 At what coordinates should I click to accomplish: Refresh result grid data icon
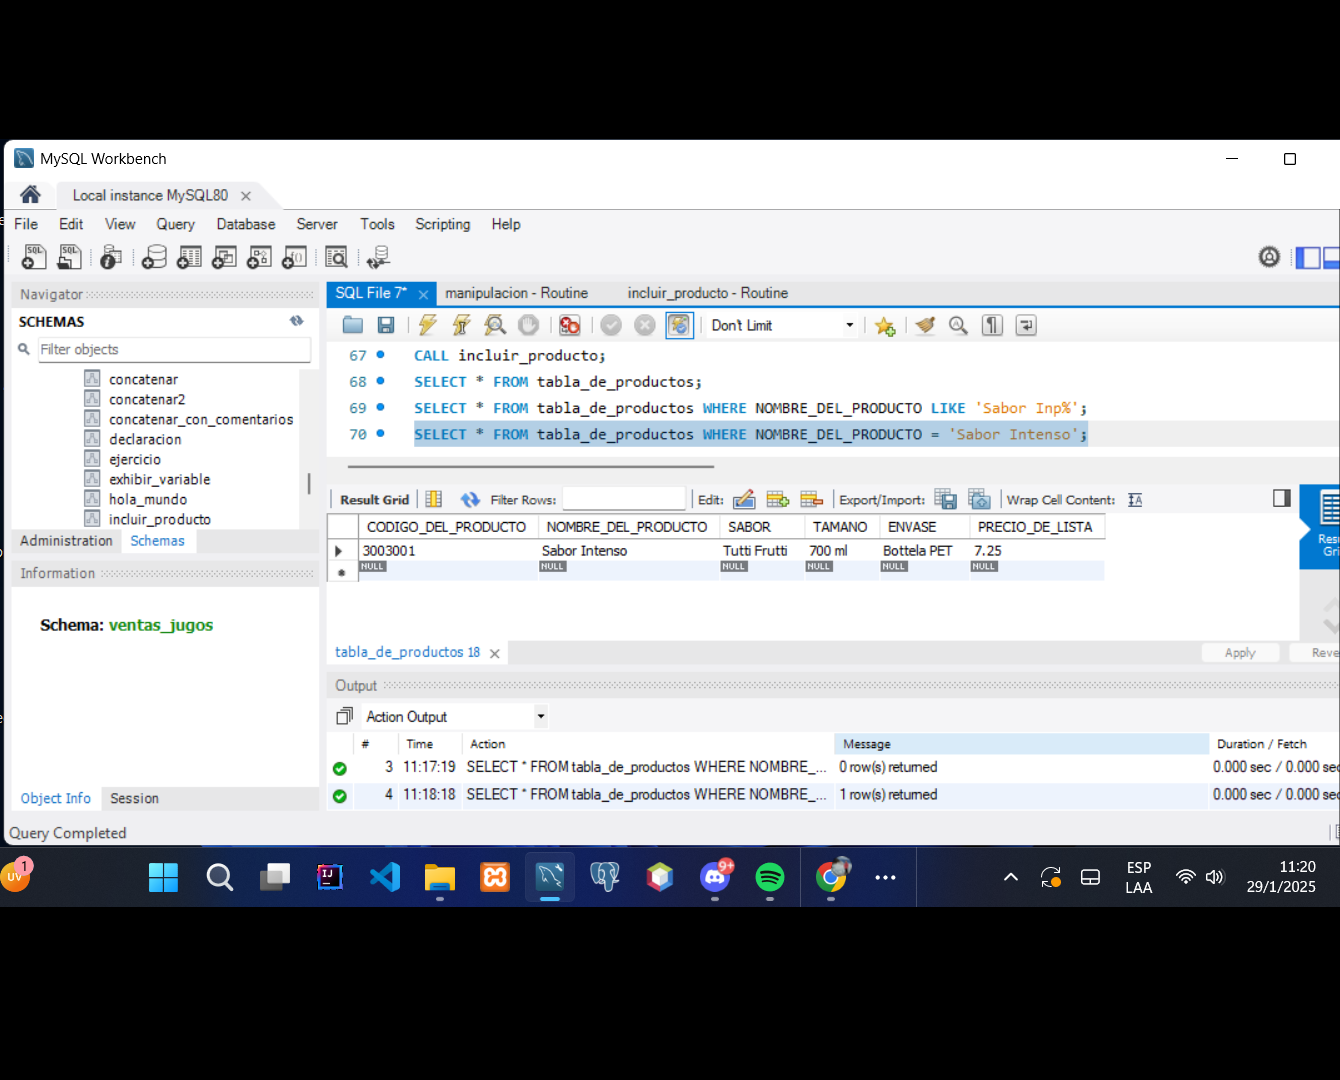point(470,500)
